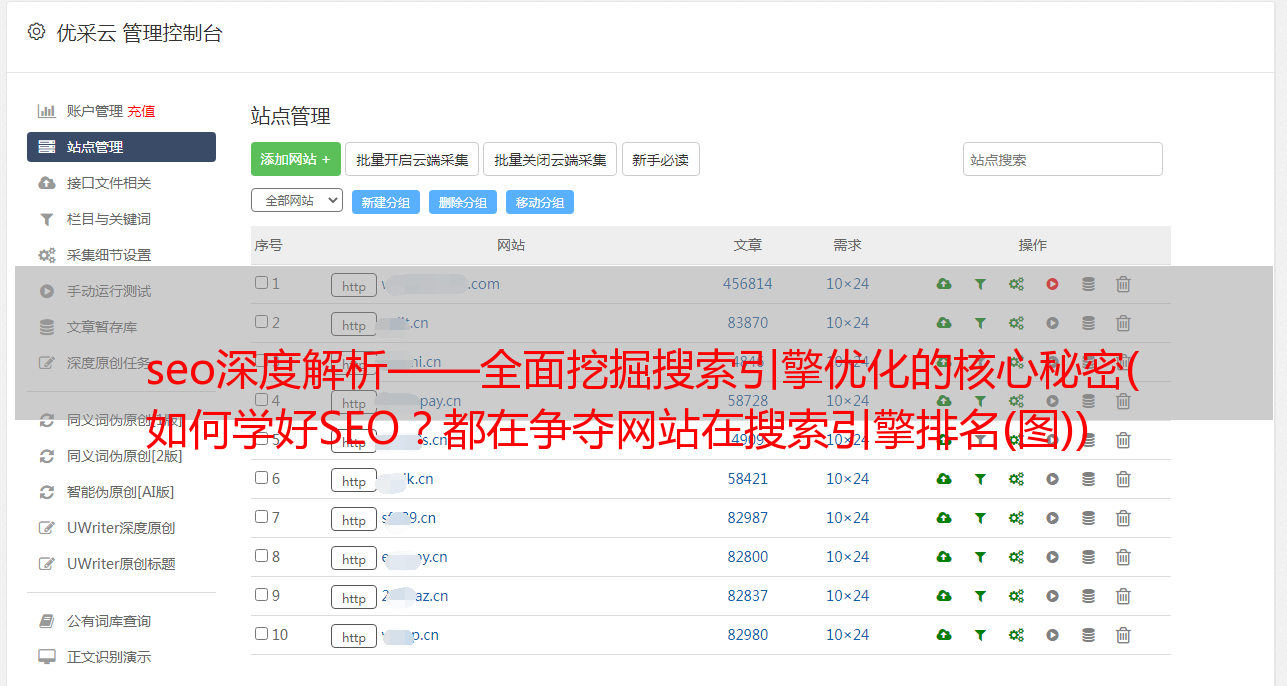Click the cloud upload icon in row 1

[x=944, y=284]
